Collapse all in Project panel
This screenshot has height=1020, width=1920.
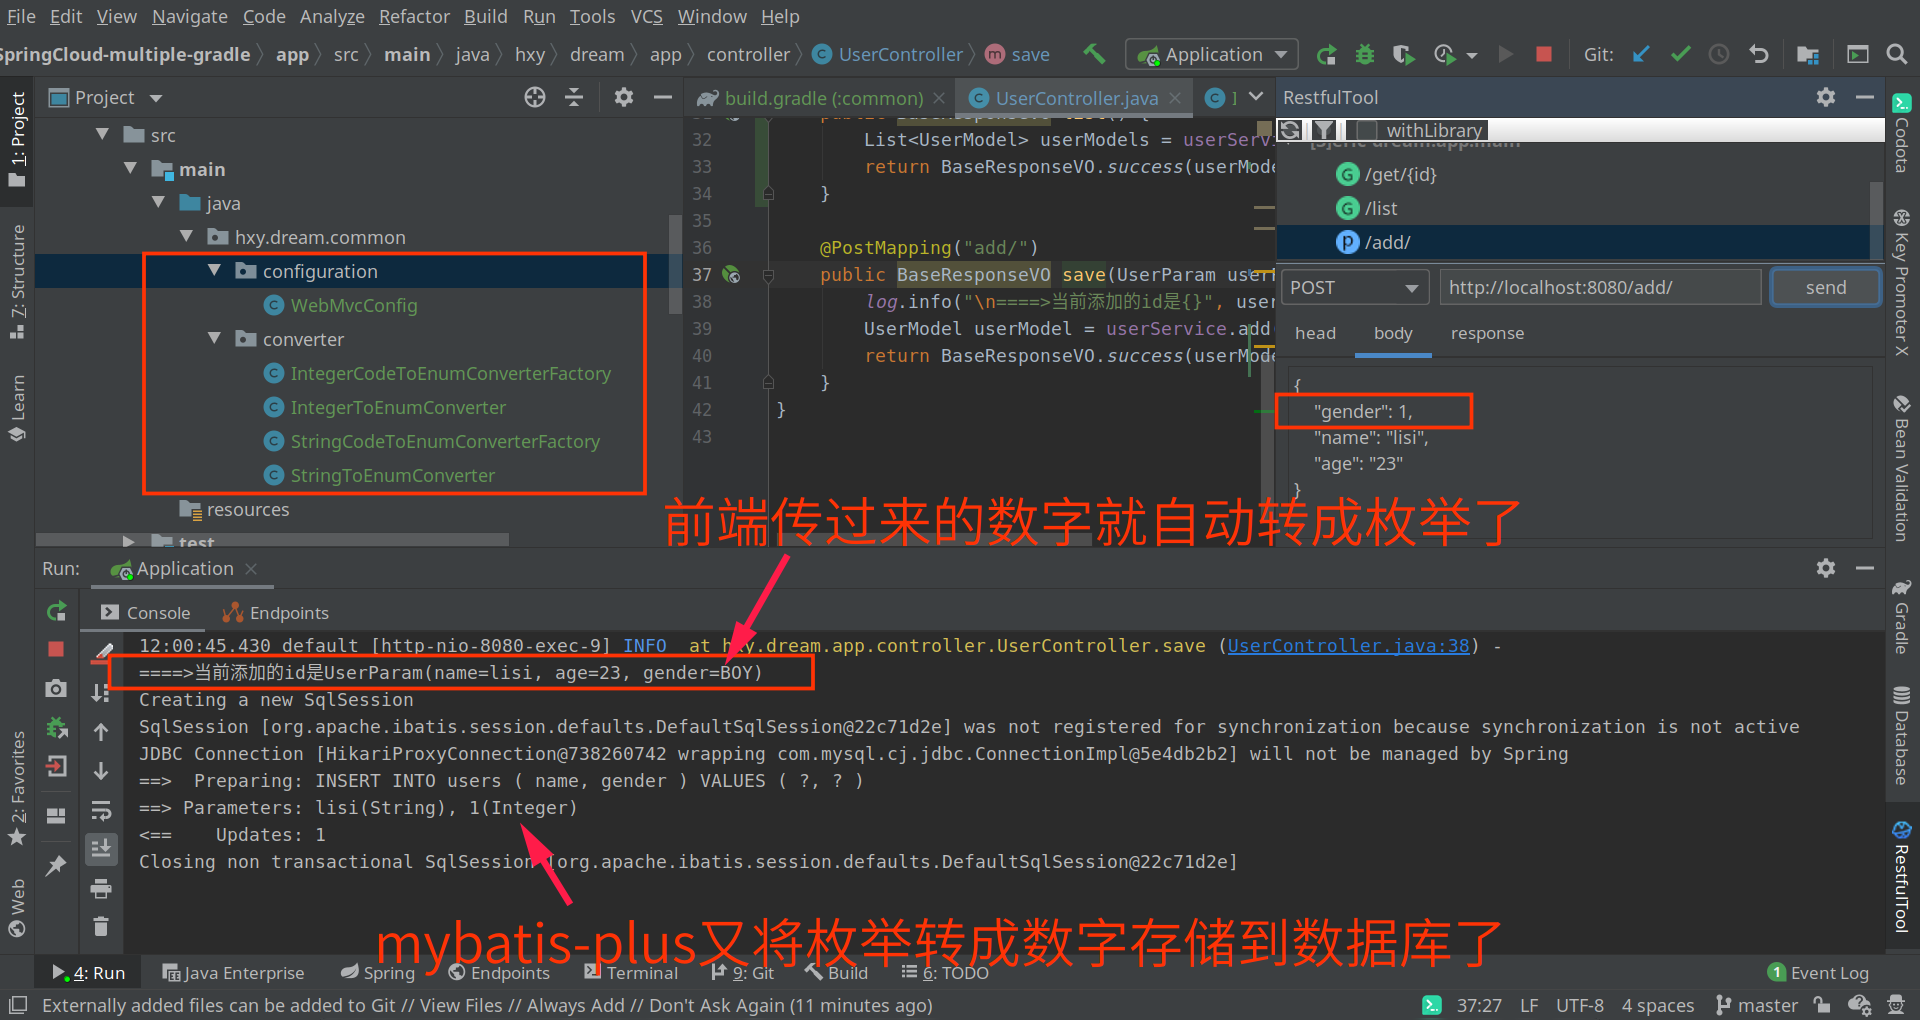tap(574, 97)
